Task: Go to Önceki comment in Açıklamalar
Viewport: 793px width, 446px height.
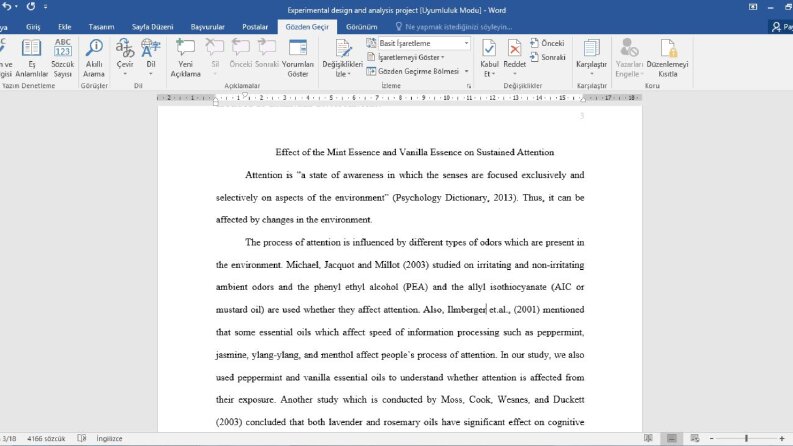Action: 241,54
